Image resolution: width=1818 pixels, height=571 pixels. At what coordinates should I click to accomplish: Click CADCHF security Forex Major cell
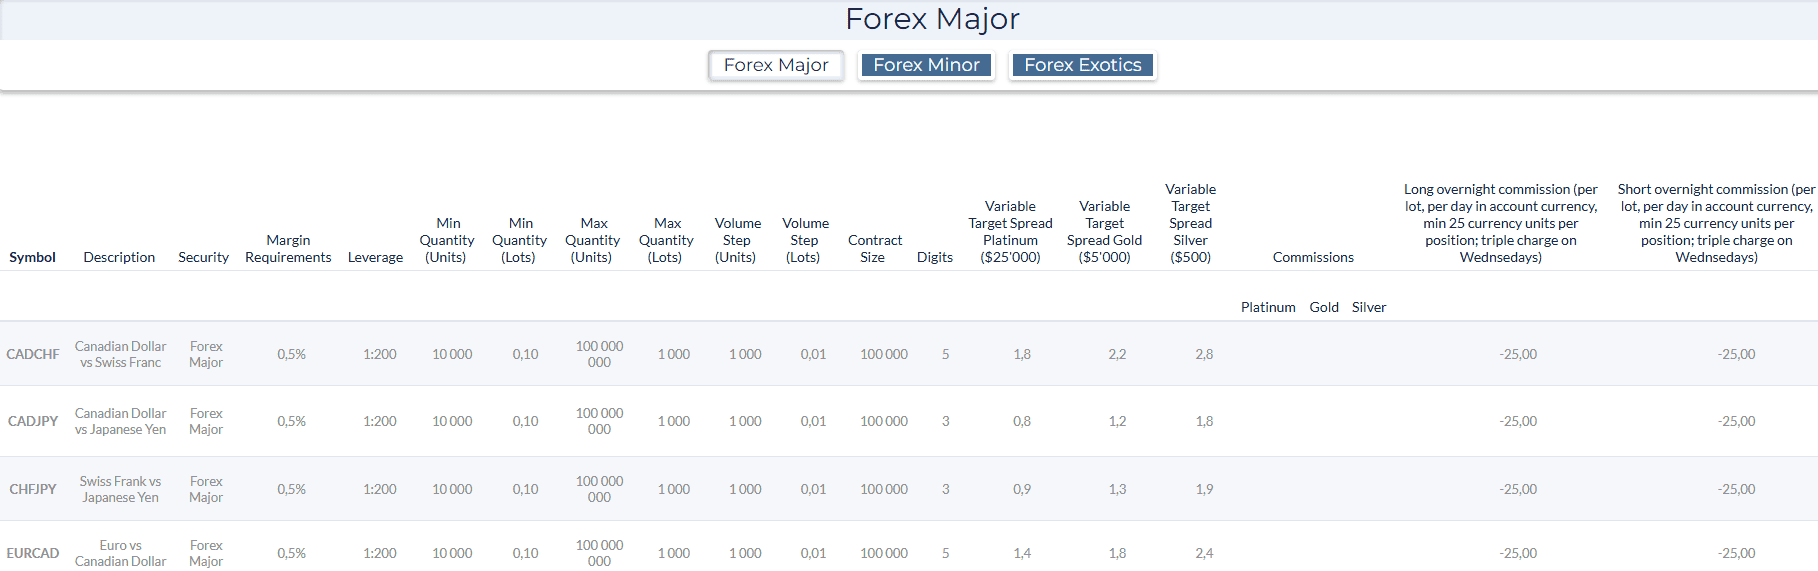(x=206, y=354)
